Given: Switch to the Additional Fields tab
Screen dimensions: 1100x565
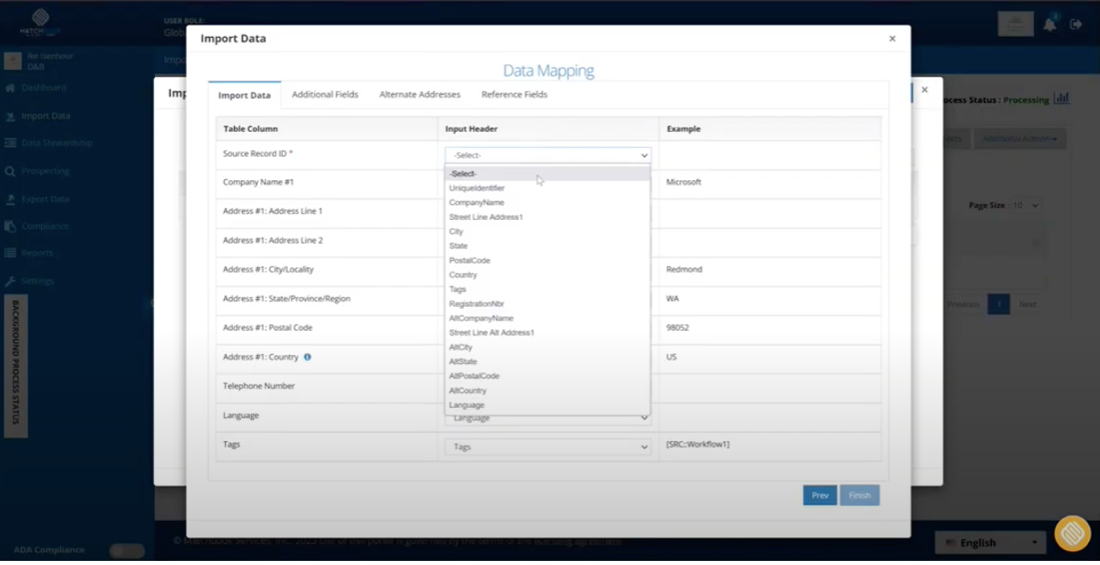Looking at the screenshot, I should 325,95.
